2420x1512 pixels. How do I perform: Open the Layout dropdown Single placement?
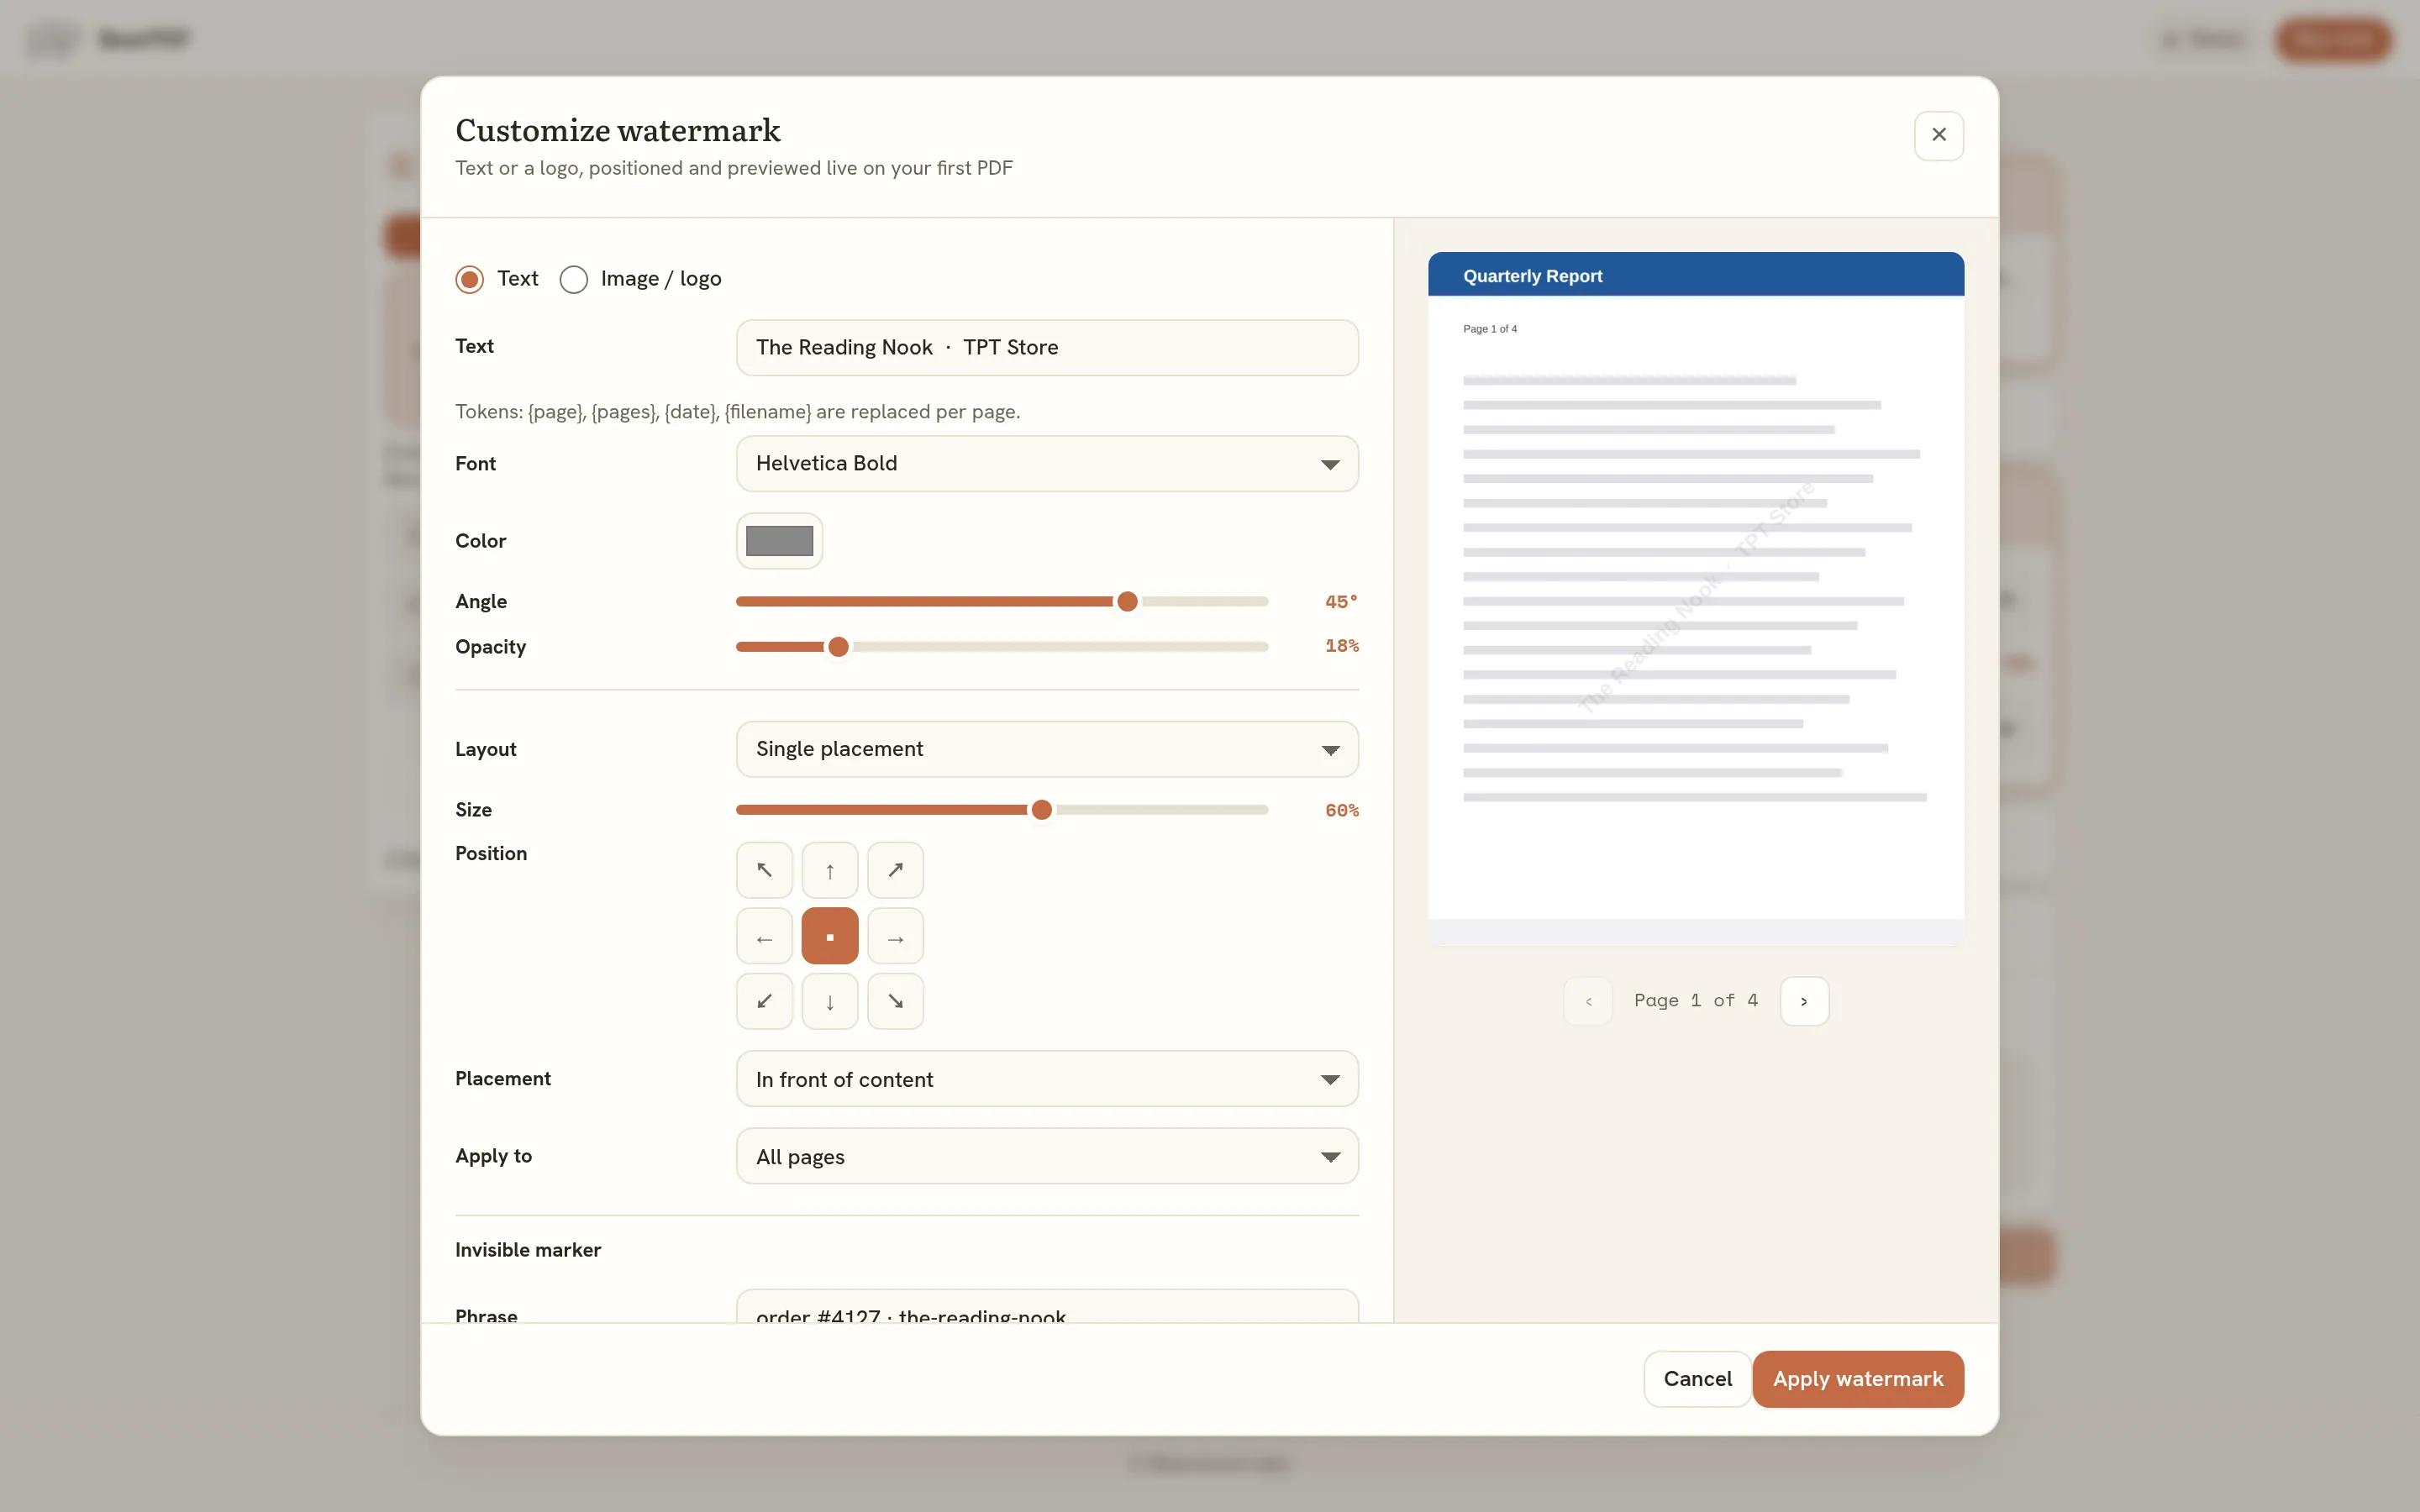click(1047, 749)
